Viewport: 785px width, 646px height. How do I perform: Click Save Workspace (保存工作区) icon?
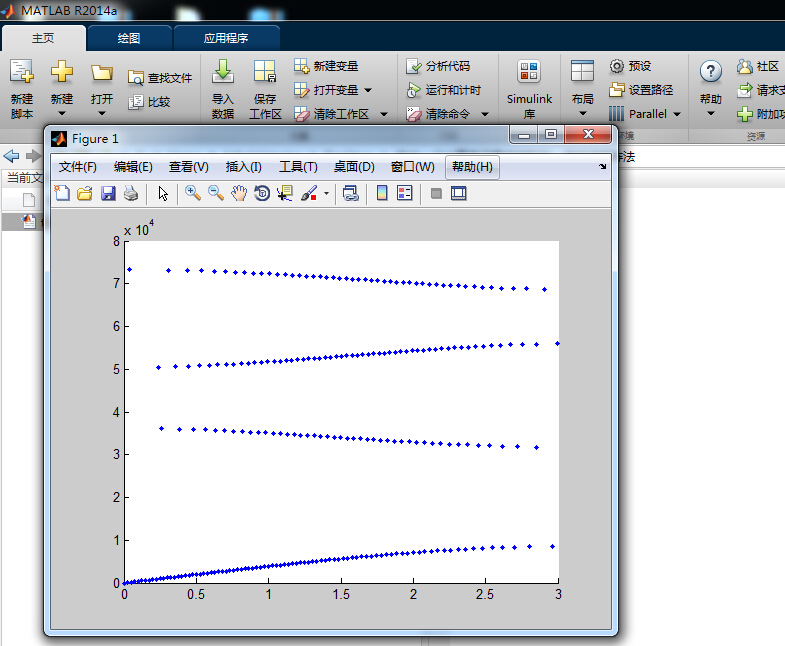265,71
